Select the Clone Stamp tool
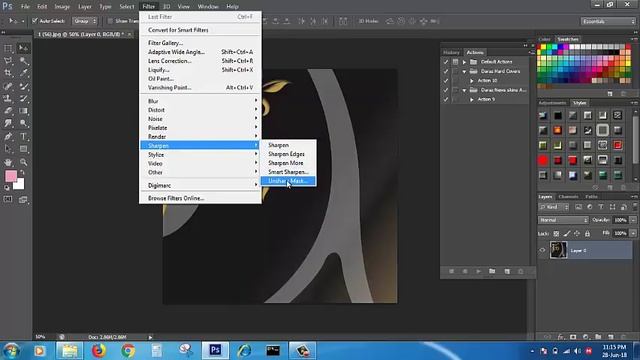This screenshot has height=360, width=640. pyautogui.click(x=8, y=98)
